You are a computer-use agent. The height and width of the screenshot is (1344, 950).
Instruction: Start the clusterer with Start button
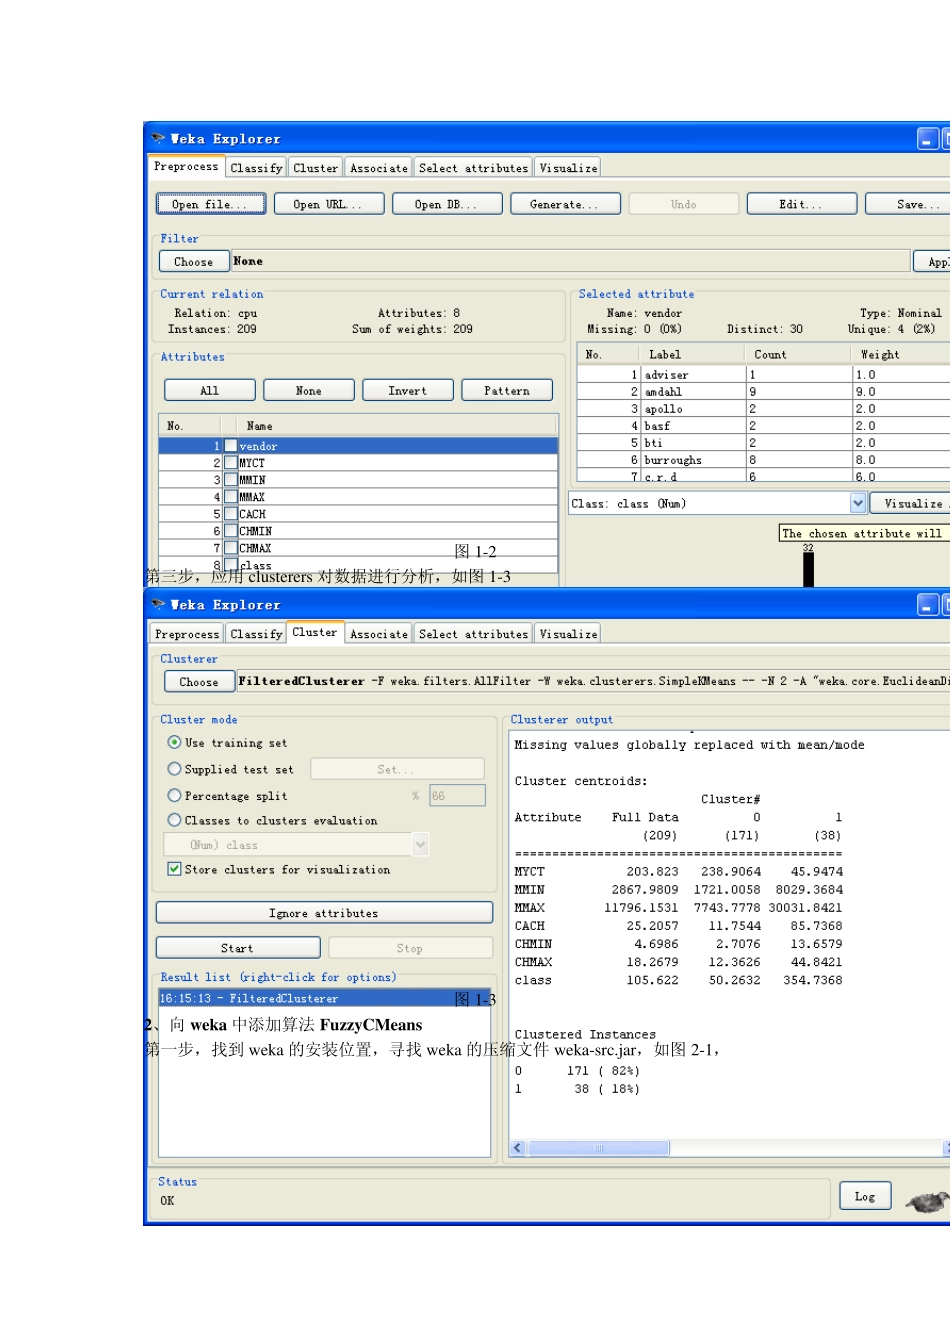238,948
